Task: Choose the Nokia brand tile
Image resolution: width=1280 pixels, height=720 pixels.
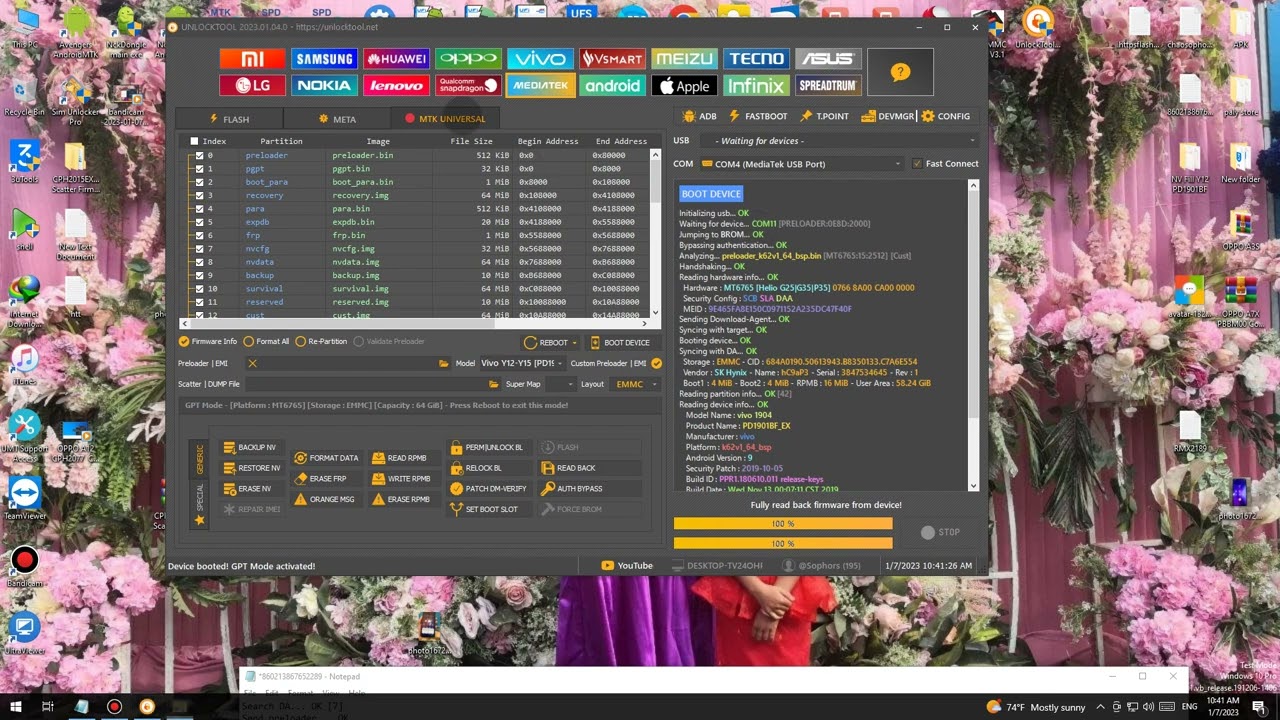Action: [x=324, y=86]
